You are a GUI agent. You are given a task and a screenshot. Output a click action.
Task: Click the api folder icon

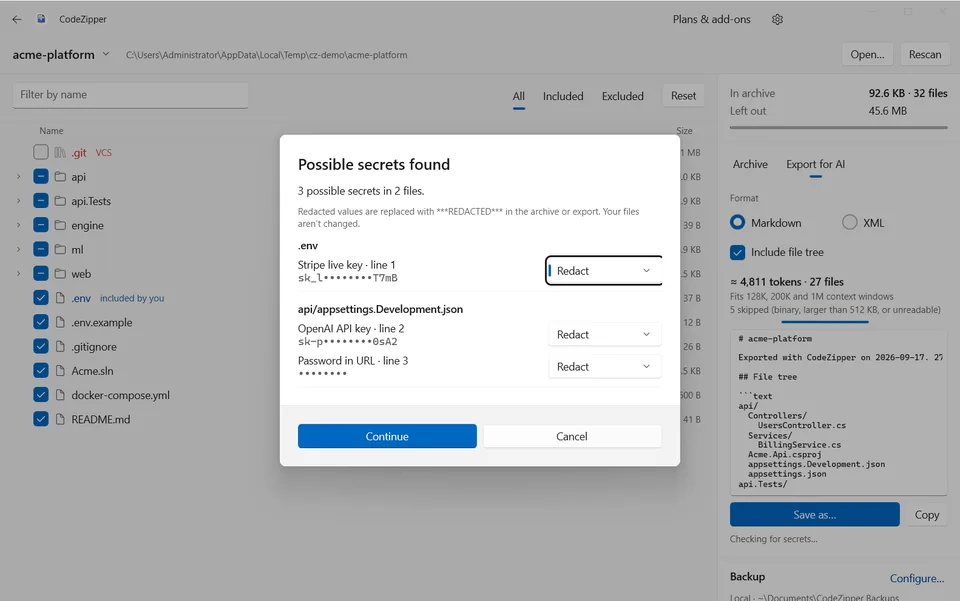60,177
